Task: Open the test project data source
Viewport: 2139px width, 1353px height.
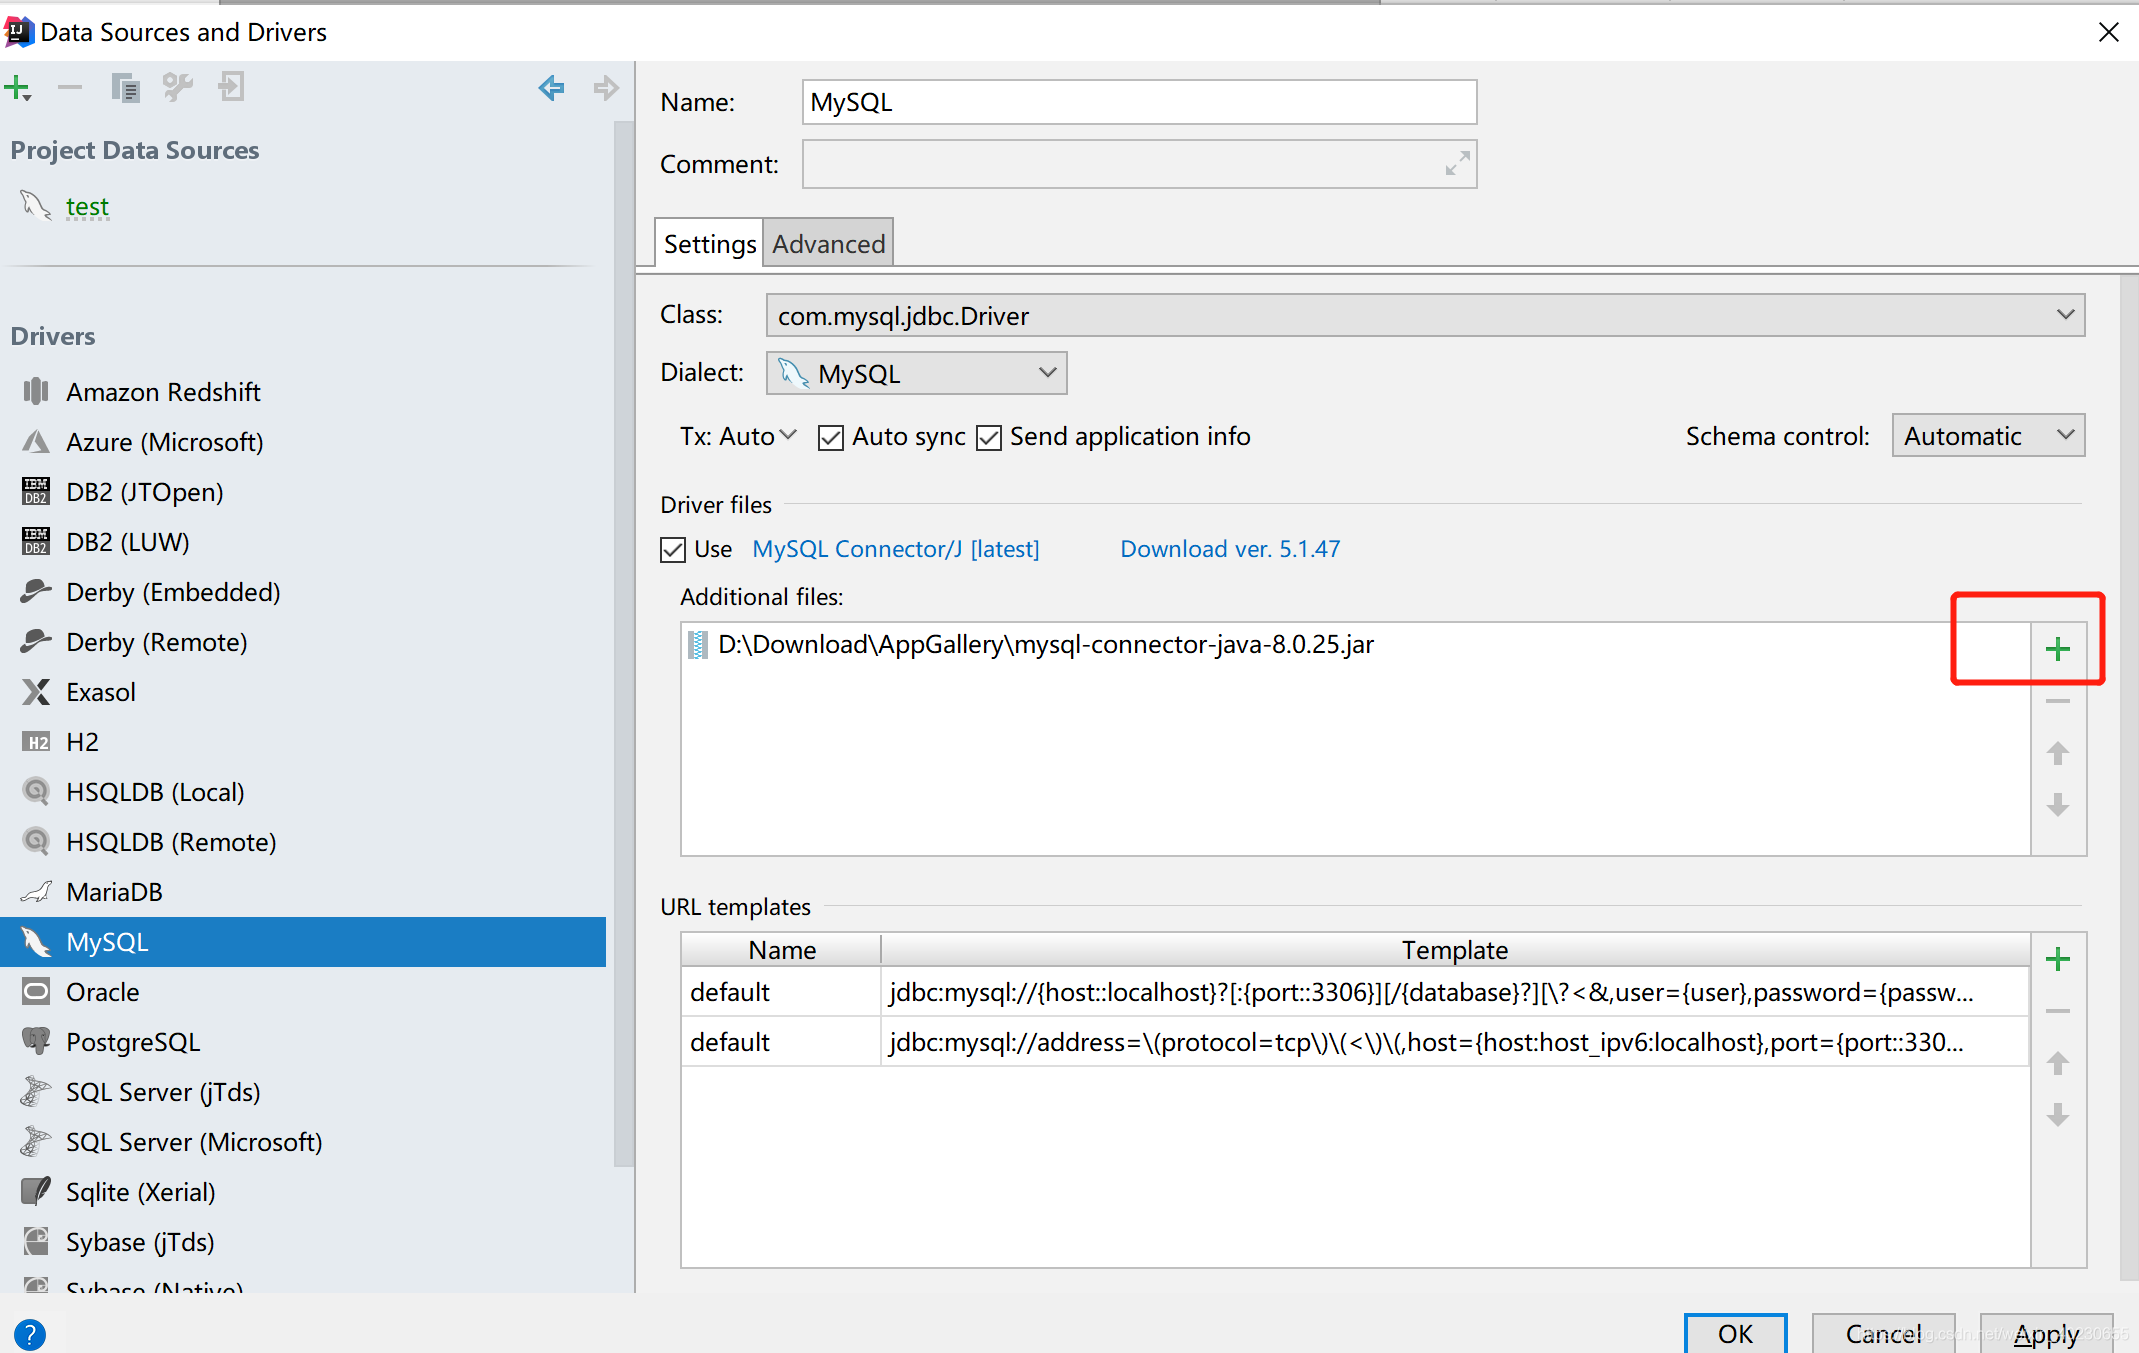Action: pos(87,207)
